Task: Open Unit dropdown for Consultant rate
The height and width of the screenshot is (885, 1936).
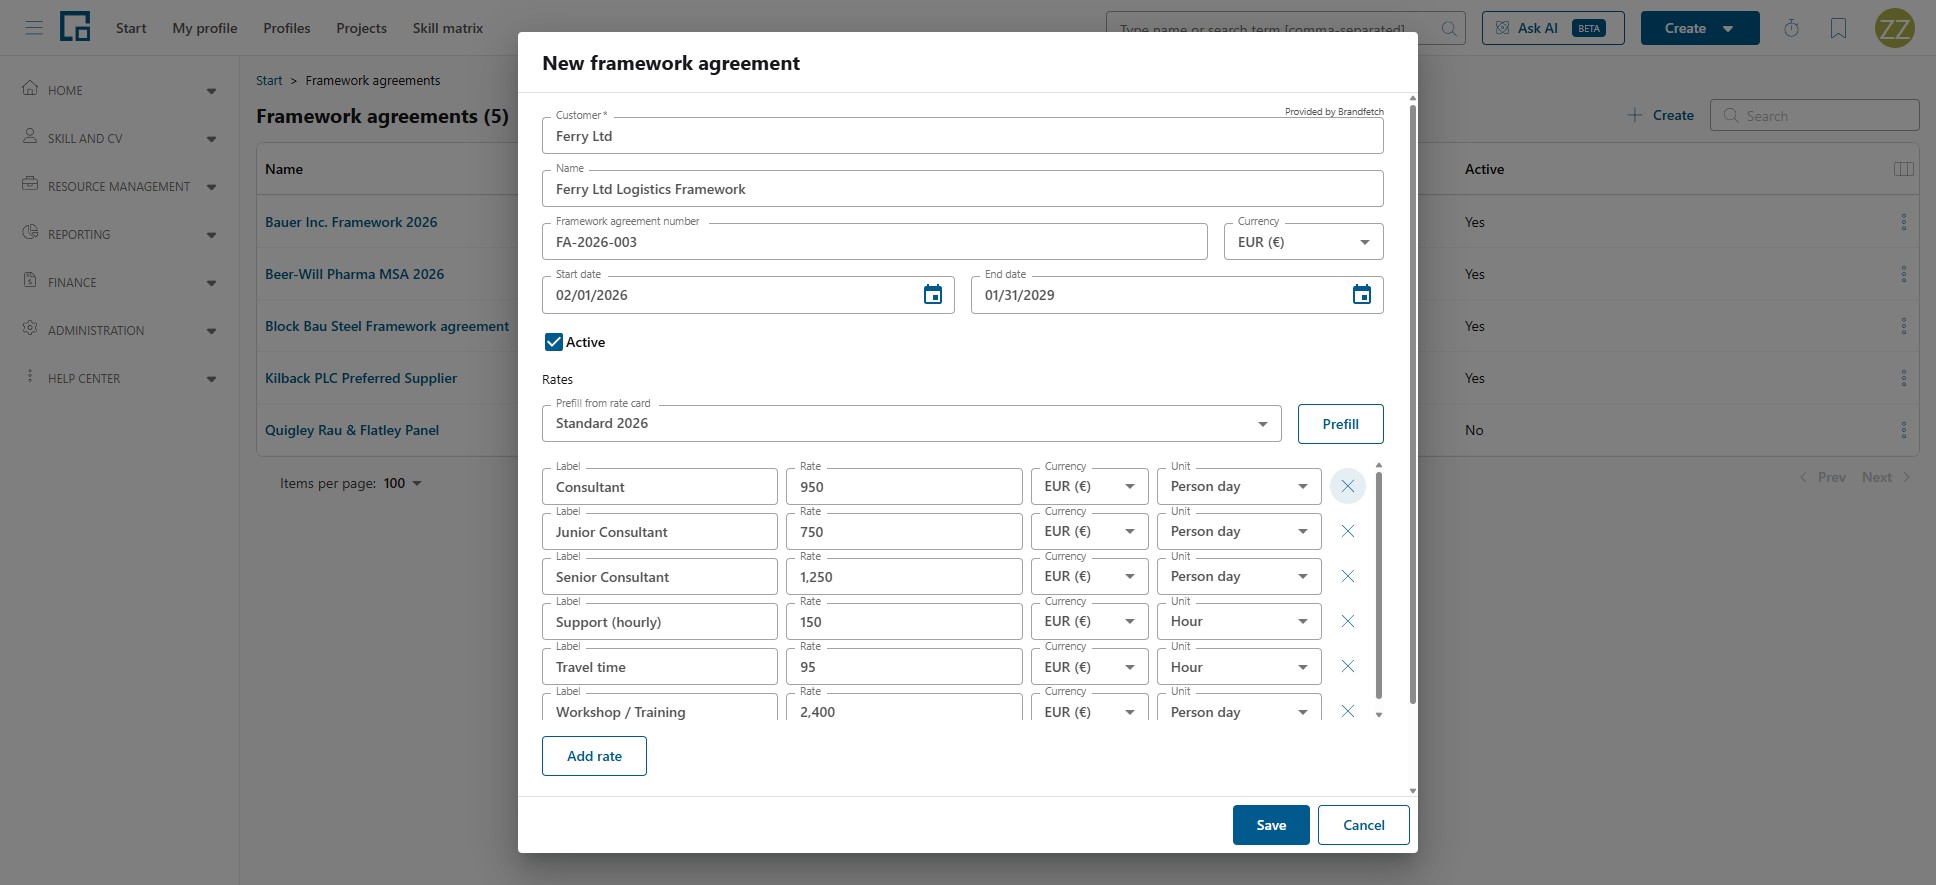Action: pyautogui.click(x=1238, y=486)
